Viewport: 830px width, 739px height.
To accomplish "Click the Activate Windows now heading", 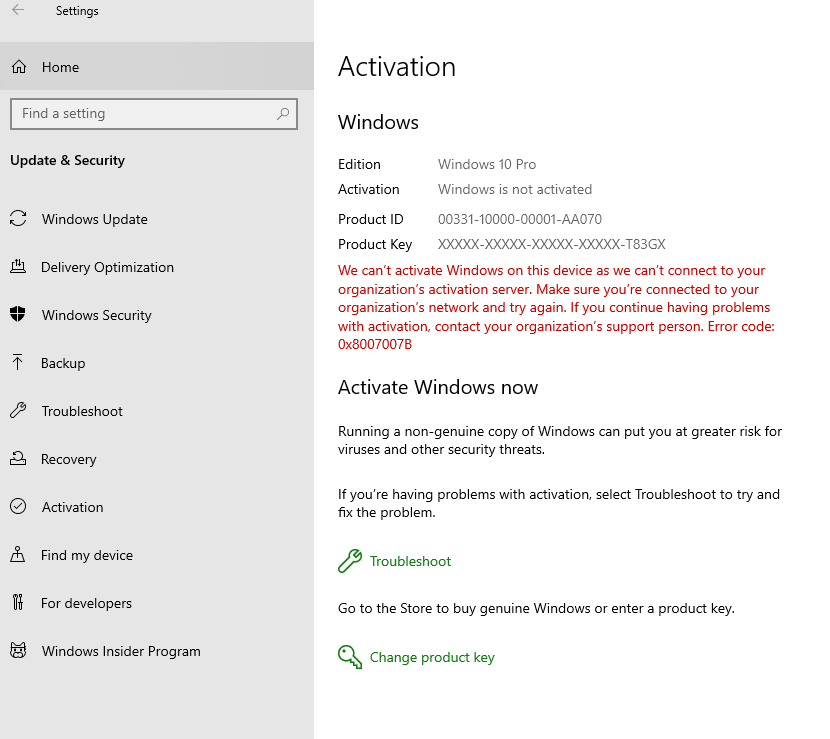I will coord(438,387).
